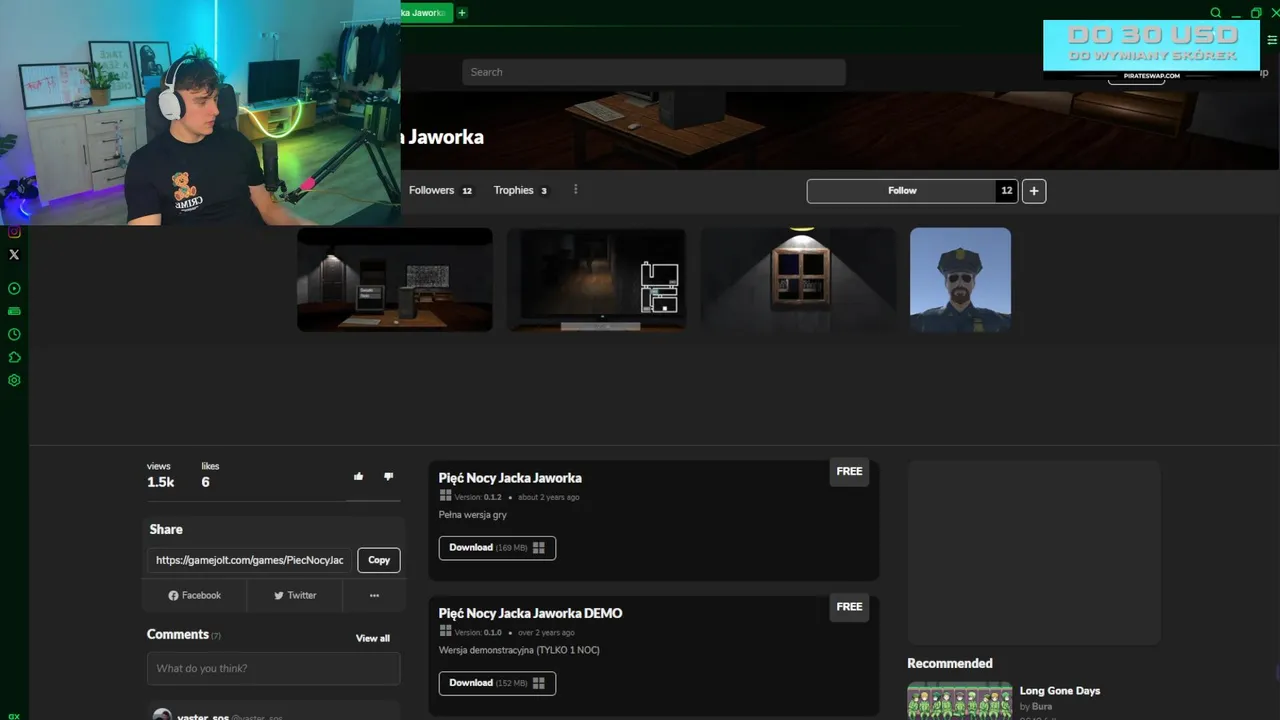Download the DEMO version (152 MB)
Screen dimensions: 1280x720
pyautogui.click(x=497, y=683)
